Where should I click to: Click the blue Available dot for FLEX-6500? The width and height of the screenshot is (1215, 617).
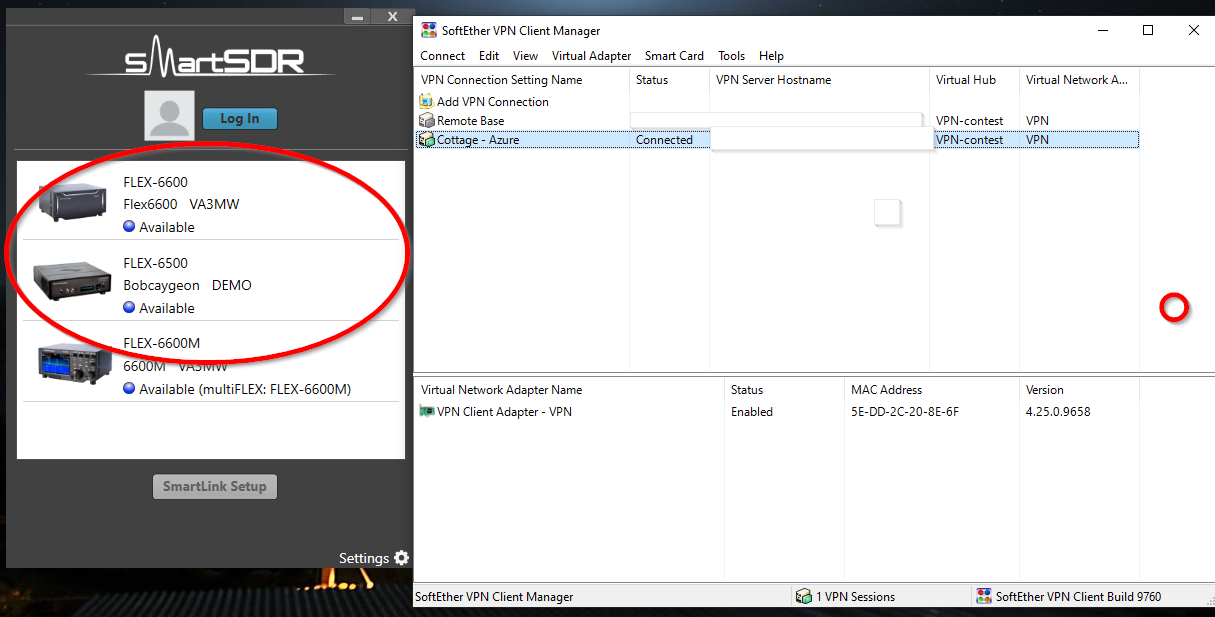(129, 308)
